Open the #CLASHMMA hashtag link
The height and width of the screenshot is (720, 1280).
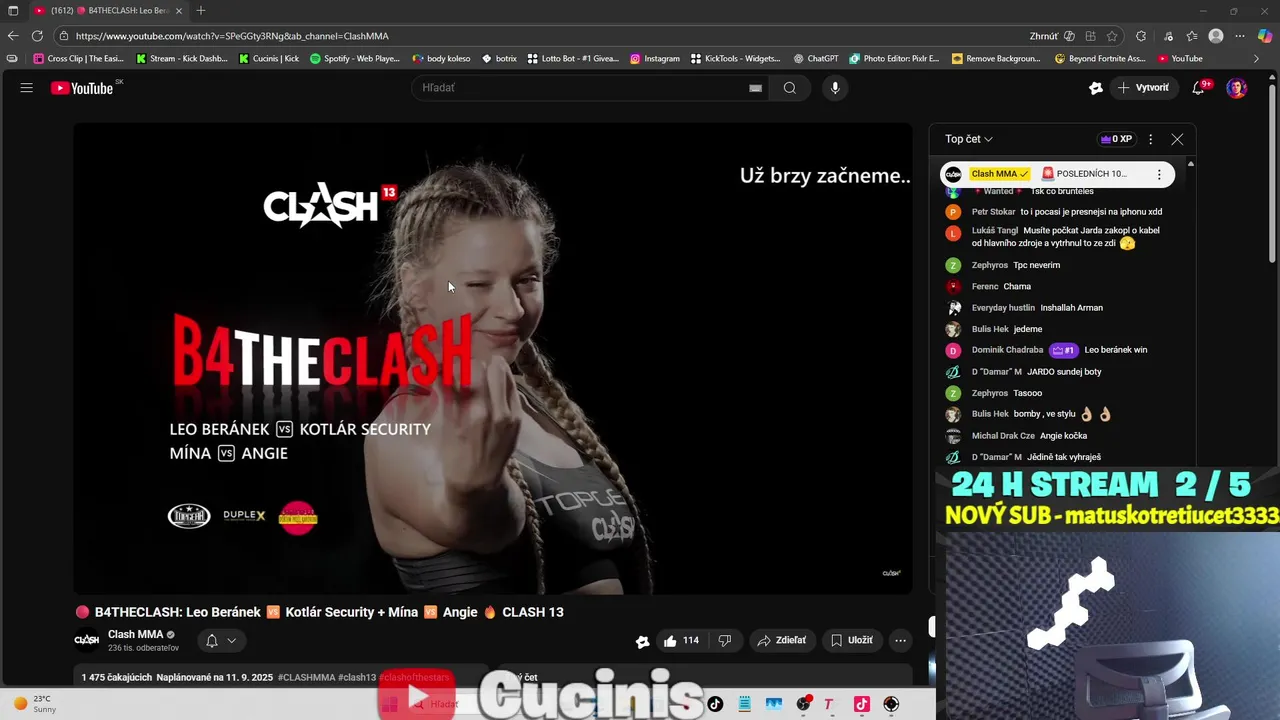pos(307,677)
